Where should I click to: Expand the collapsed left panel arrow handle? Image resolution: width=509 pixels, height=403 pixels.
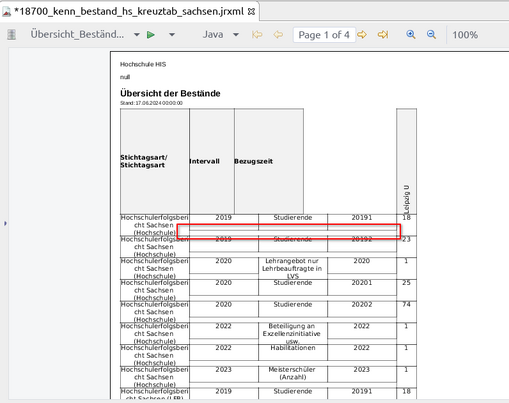pyautogui.click(x=5, y=223)
